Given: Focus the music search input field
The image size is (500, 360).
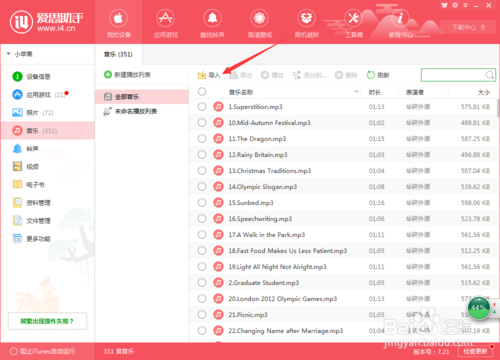Looking at the screenshot, I should click(453, 75).
